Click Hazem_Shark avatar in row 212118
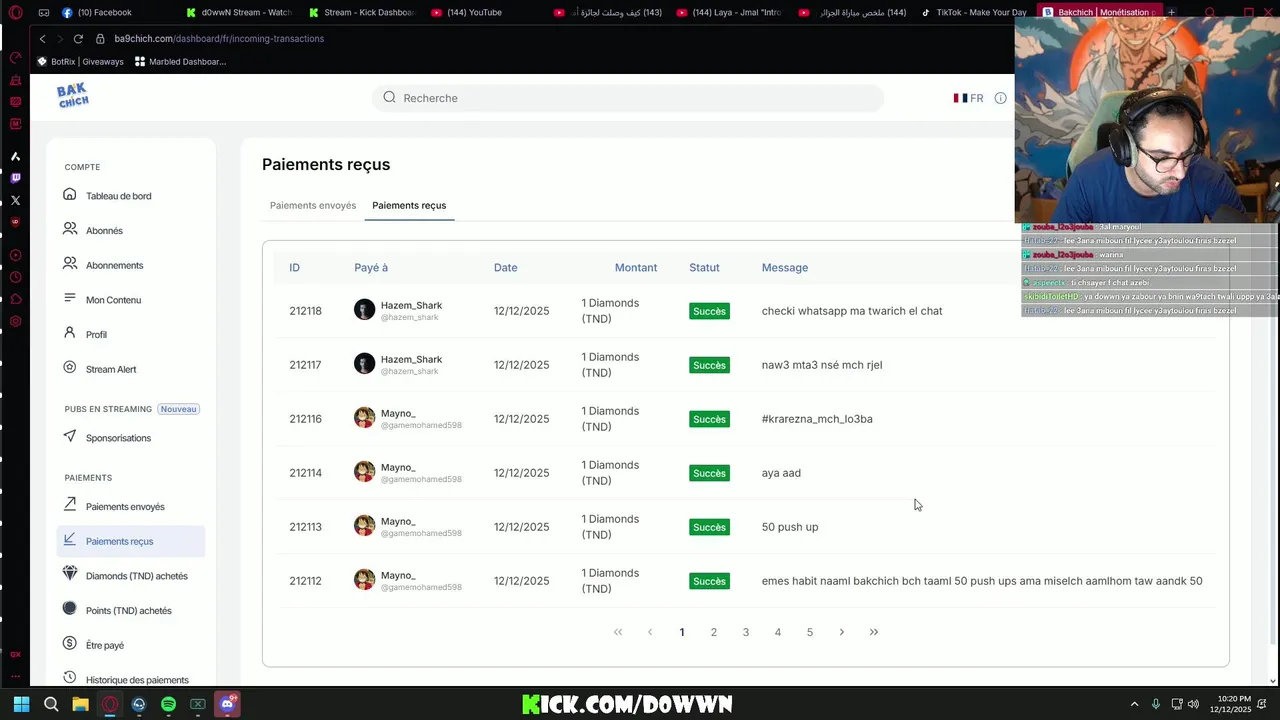Viewport: 1280px width, 720px height. [x=364, y=310]
